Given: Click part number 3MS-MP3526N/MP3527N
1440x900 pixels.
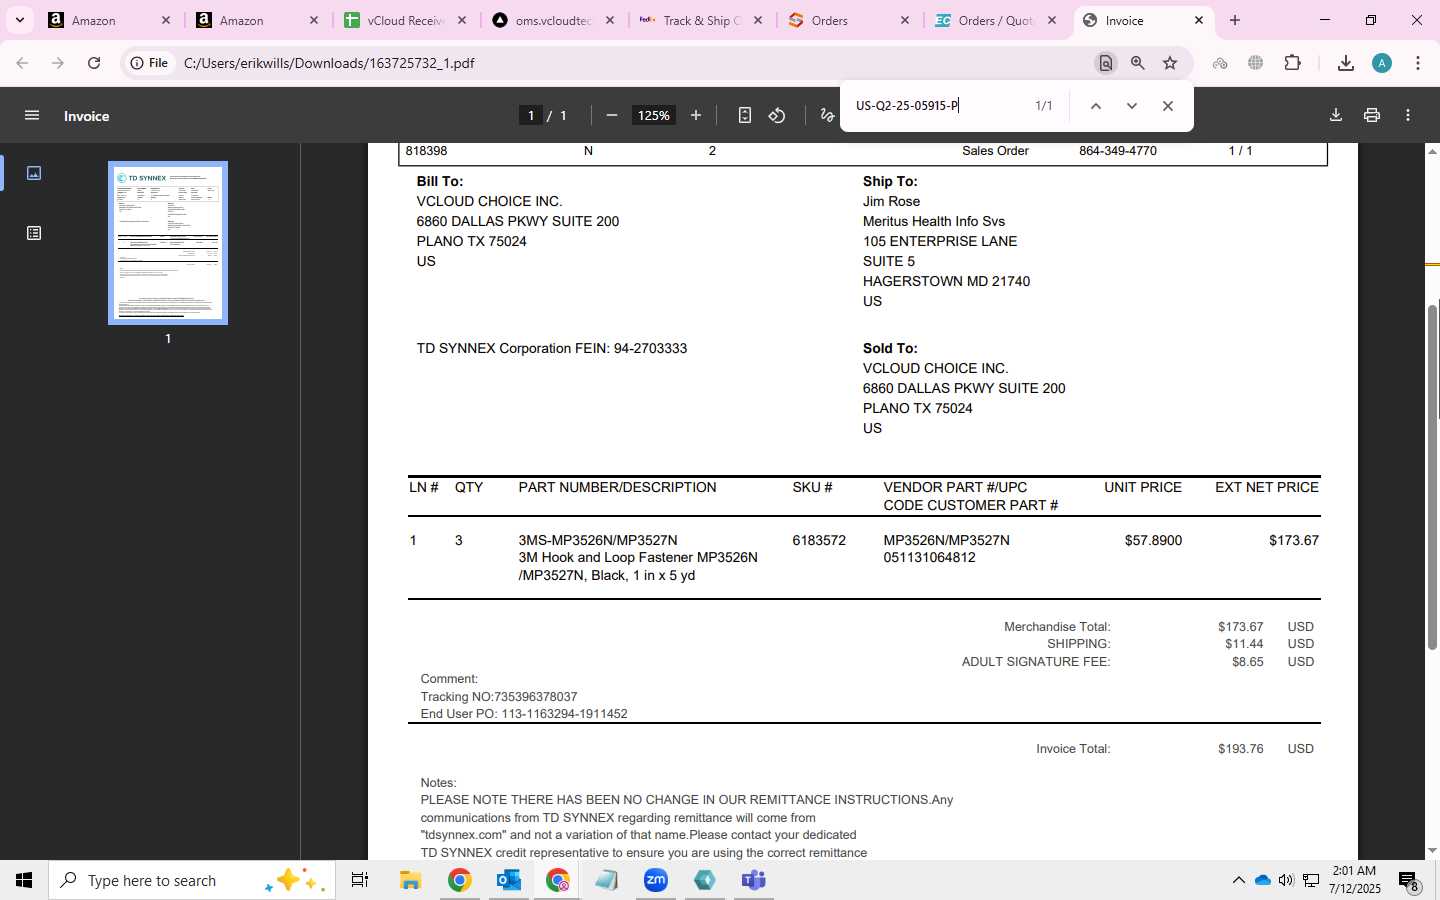Looking at the screenshot, I should [598, 540].
